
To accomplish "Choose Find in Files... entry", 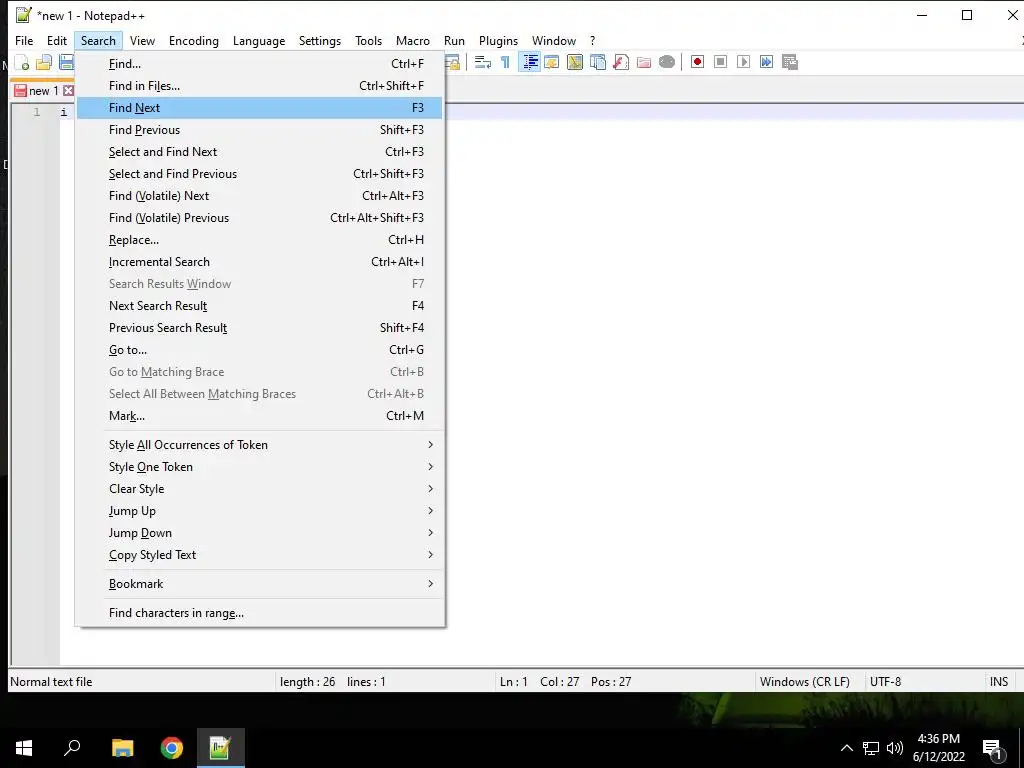I will pos(259,86).
